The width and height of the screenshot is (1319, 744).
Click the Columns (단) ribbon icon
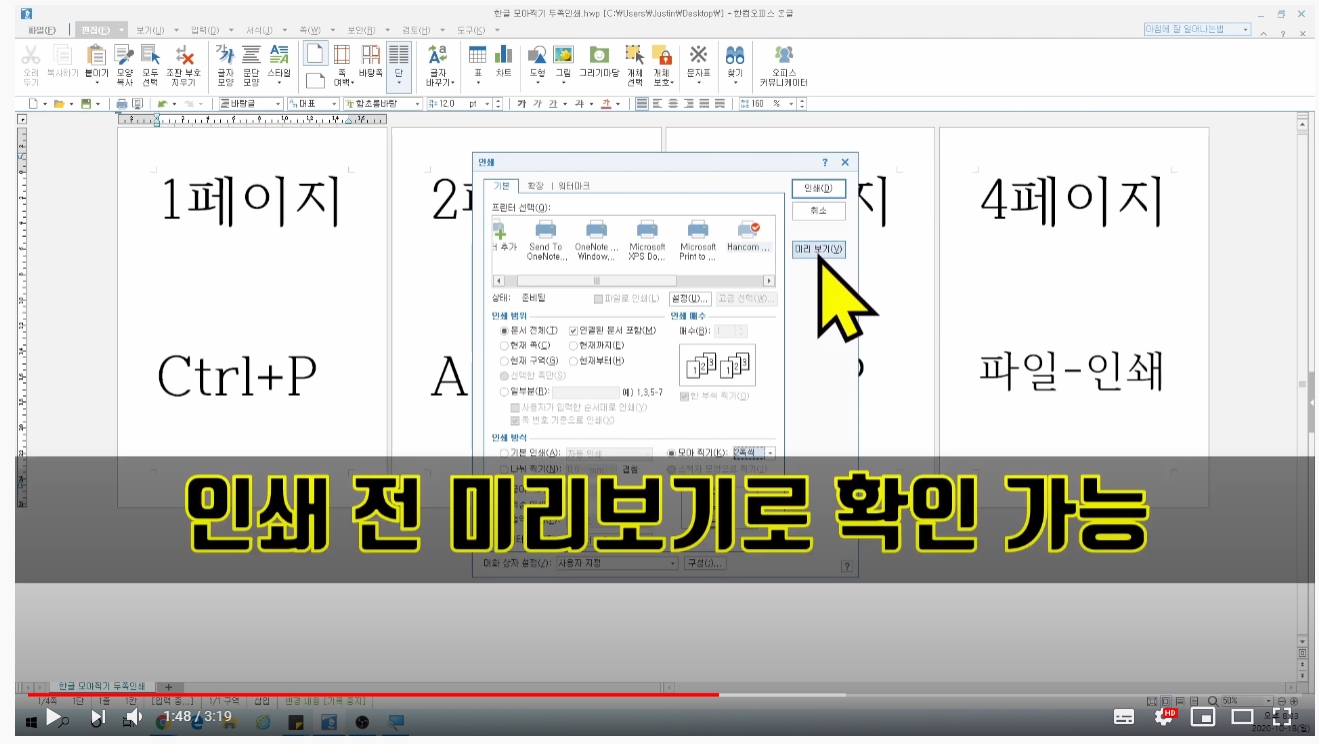[x=398, y=65]
